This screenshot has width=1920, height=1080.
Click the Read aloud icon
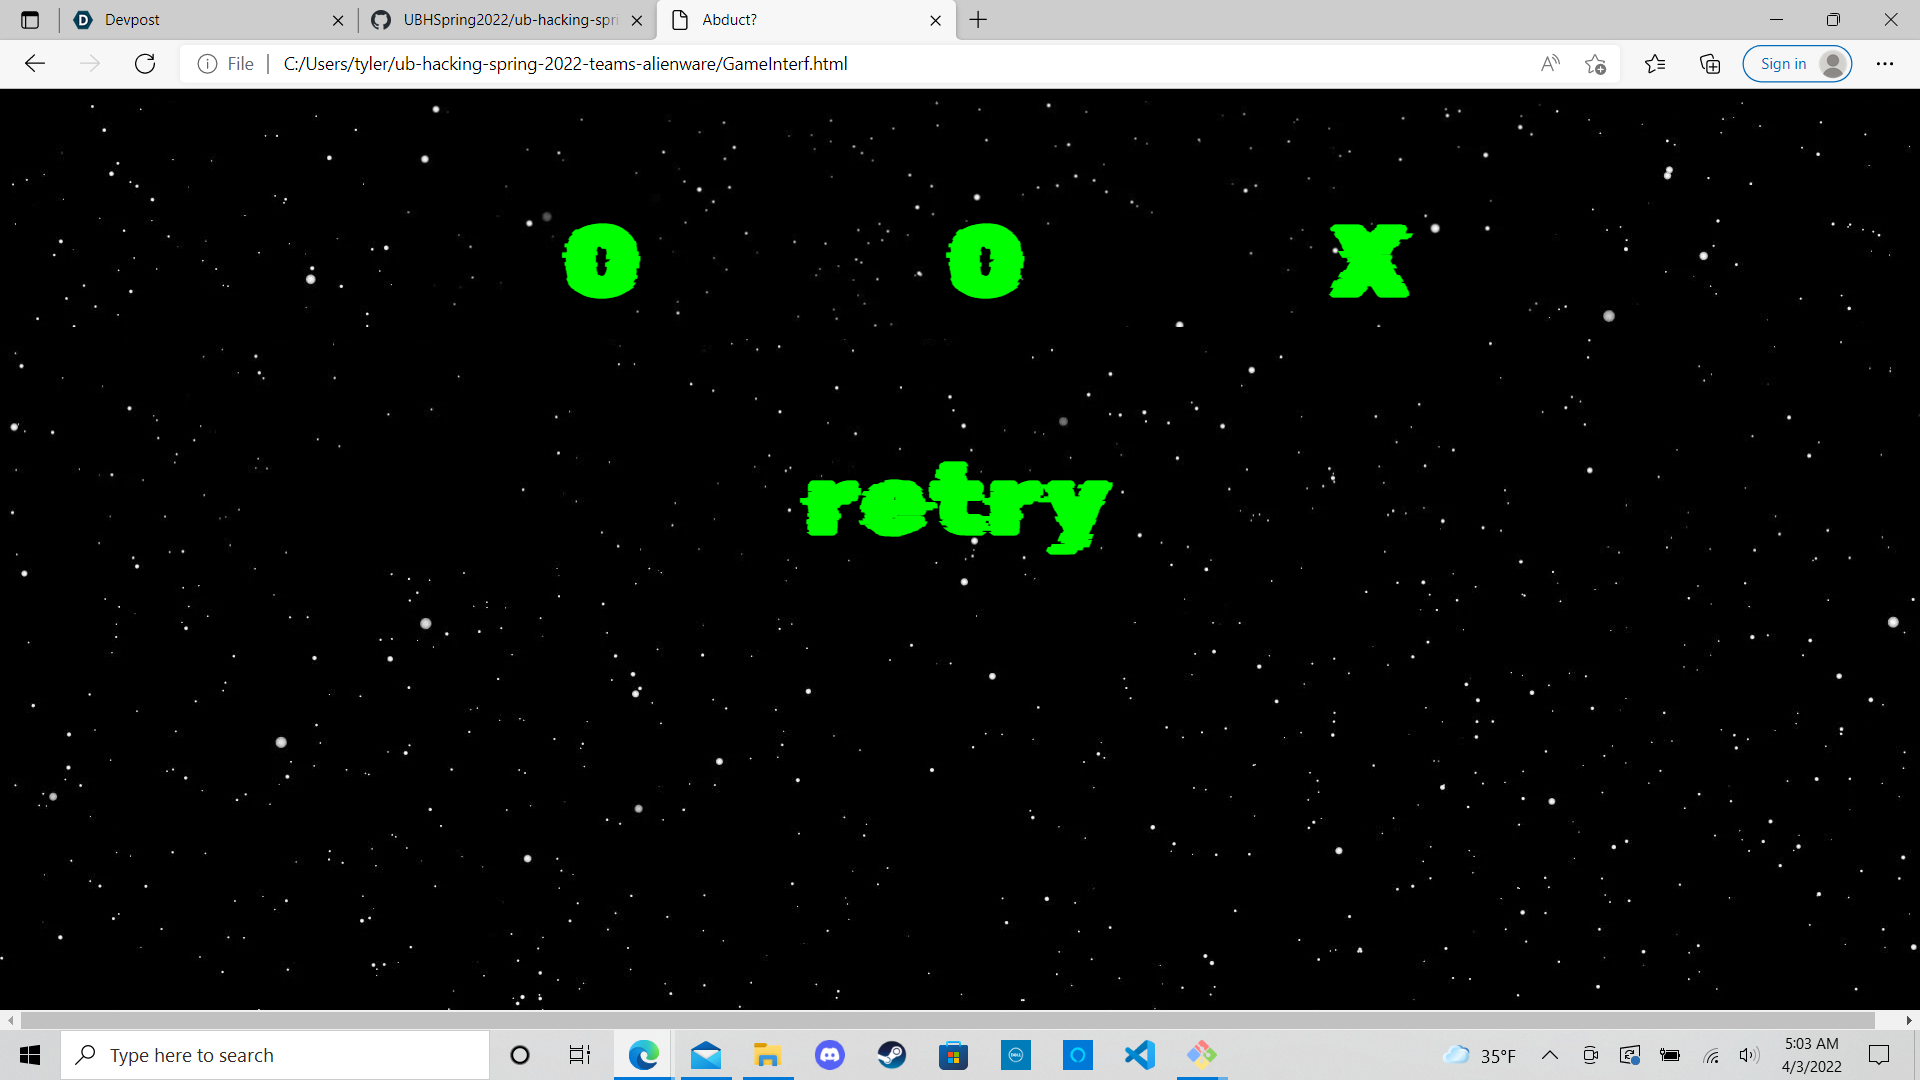click(x=1550, y=64)
